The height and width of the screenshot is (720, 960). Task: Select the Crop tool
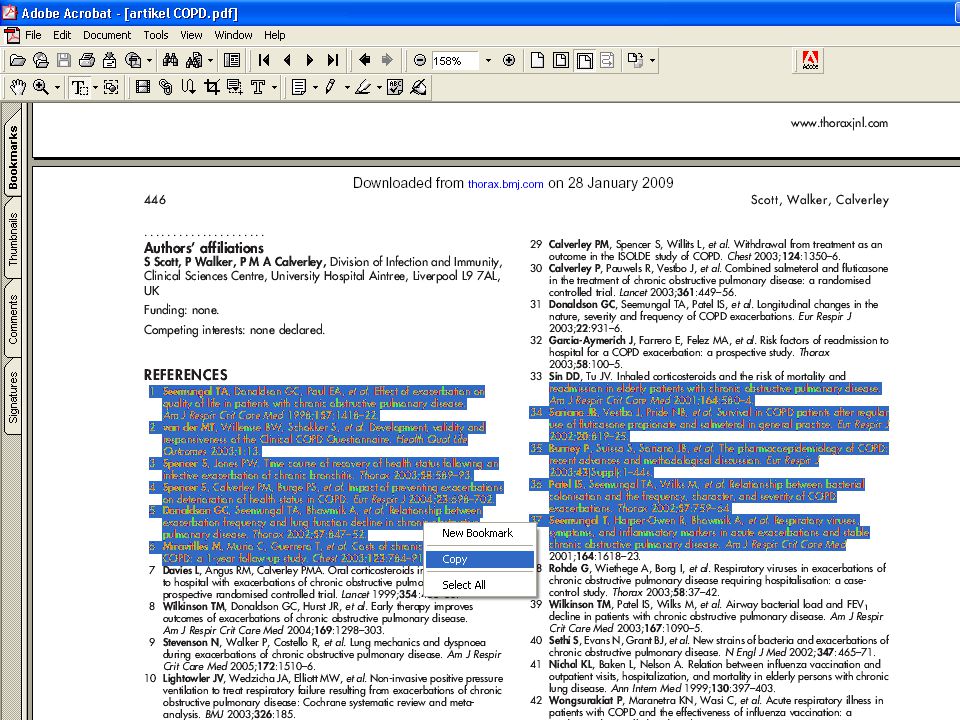coord(212,87)
